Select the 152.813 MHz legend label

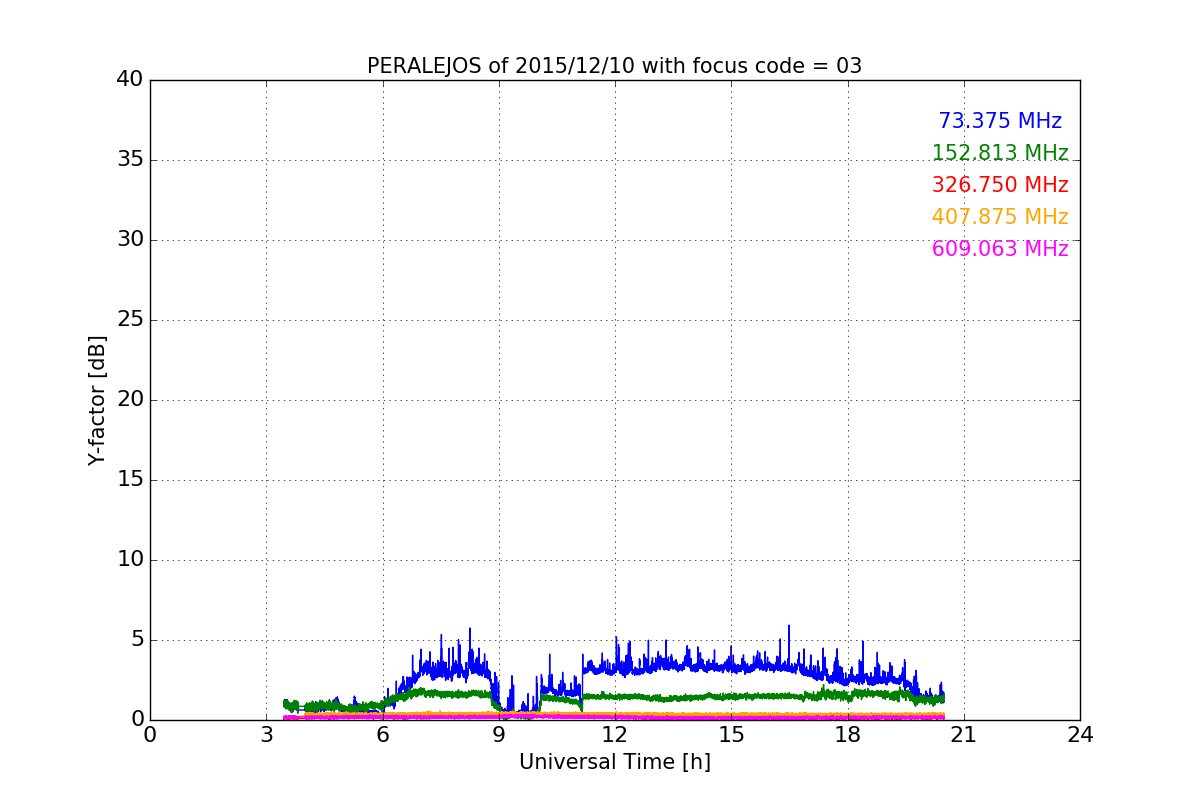coord(1000,153)
